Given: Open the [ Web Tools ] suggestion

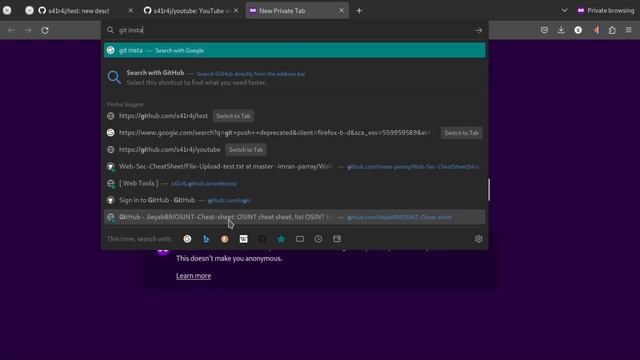Looking at the screenshot, I should pos(295,183).
